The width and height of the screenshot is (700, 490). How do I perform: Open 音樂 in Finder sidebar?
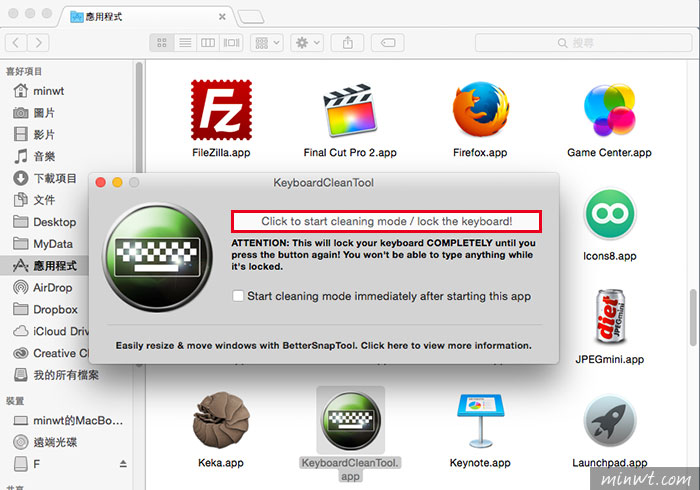pyautogui.click(x=34, y=157)
